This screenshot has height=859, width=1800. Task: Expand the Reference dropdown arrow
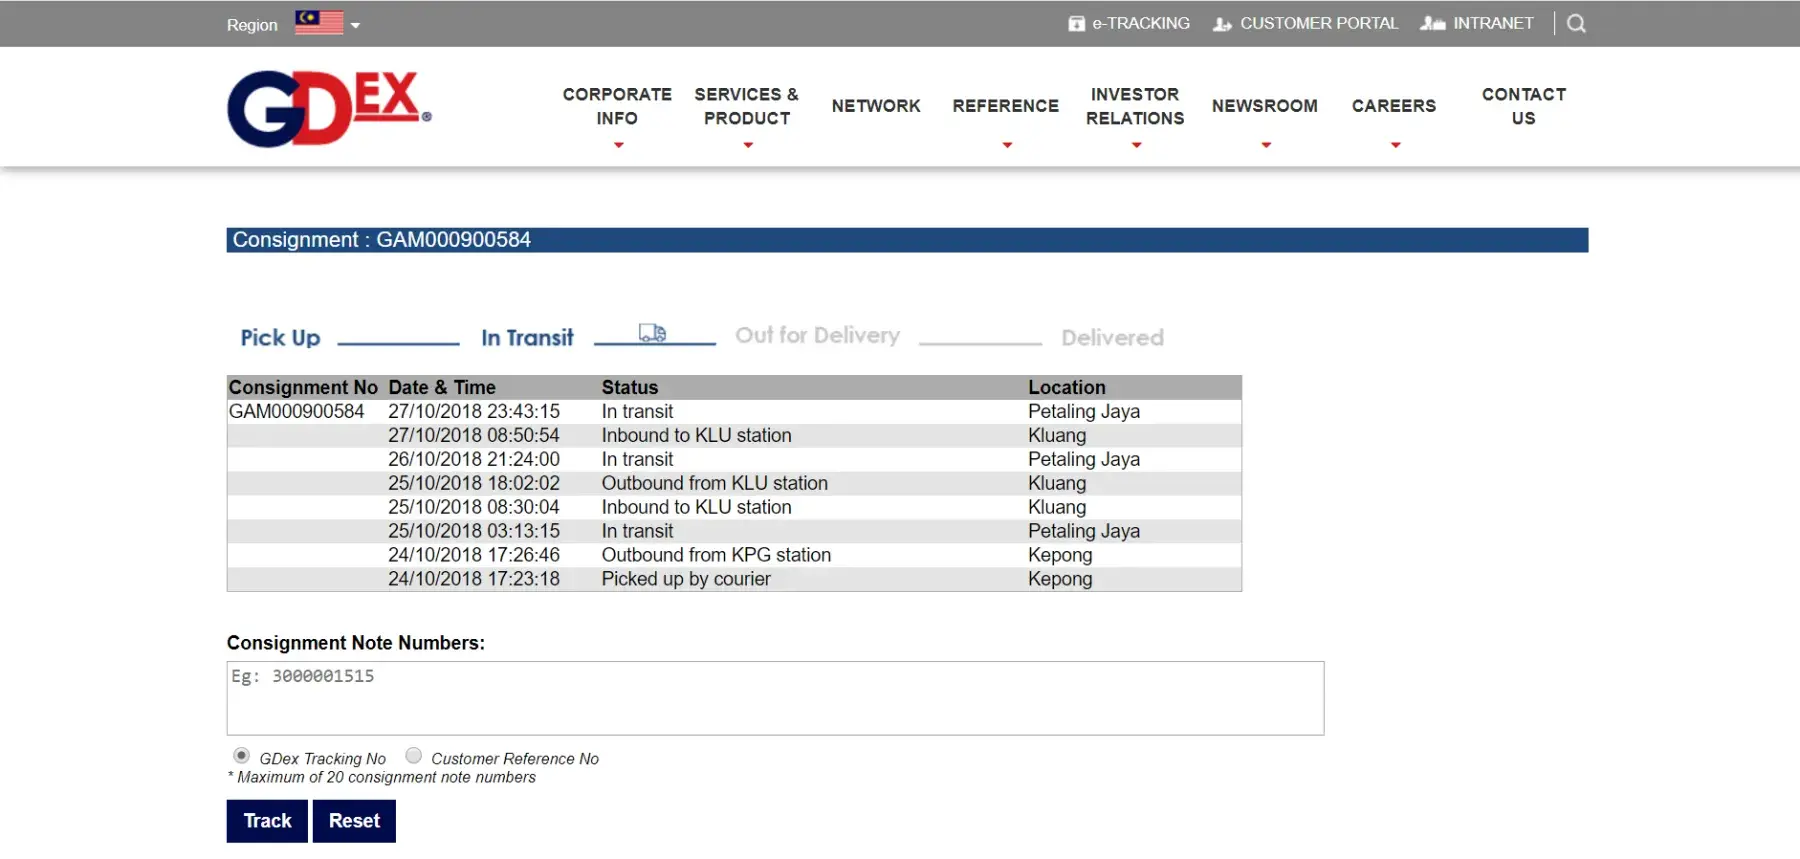tap(1007, 146)
